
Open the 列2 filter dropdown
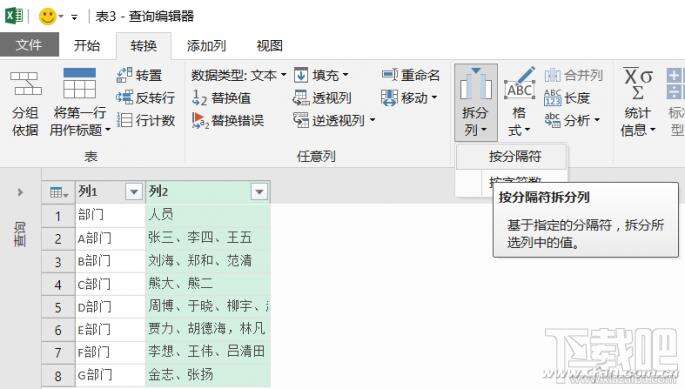[x=259, y=191]
